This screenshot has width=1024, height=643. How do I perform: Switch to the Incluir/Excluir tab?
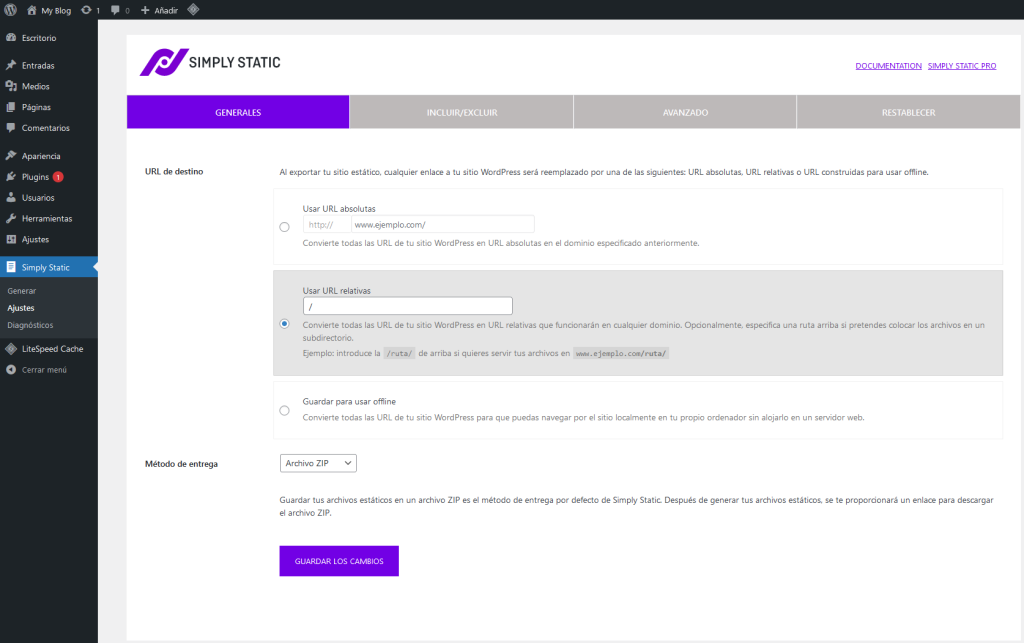pyautogui.click(x=460, y=111)
